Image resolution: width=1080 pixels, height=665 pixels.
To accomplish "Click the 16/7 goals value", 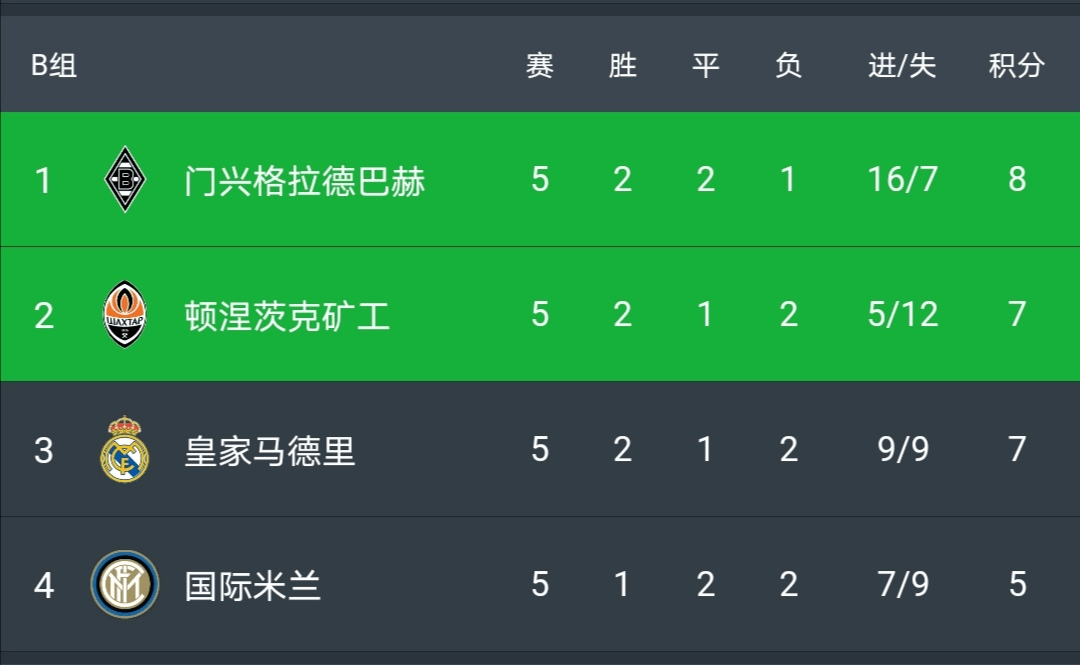I will (x=902, y=179).
